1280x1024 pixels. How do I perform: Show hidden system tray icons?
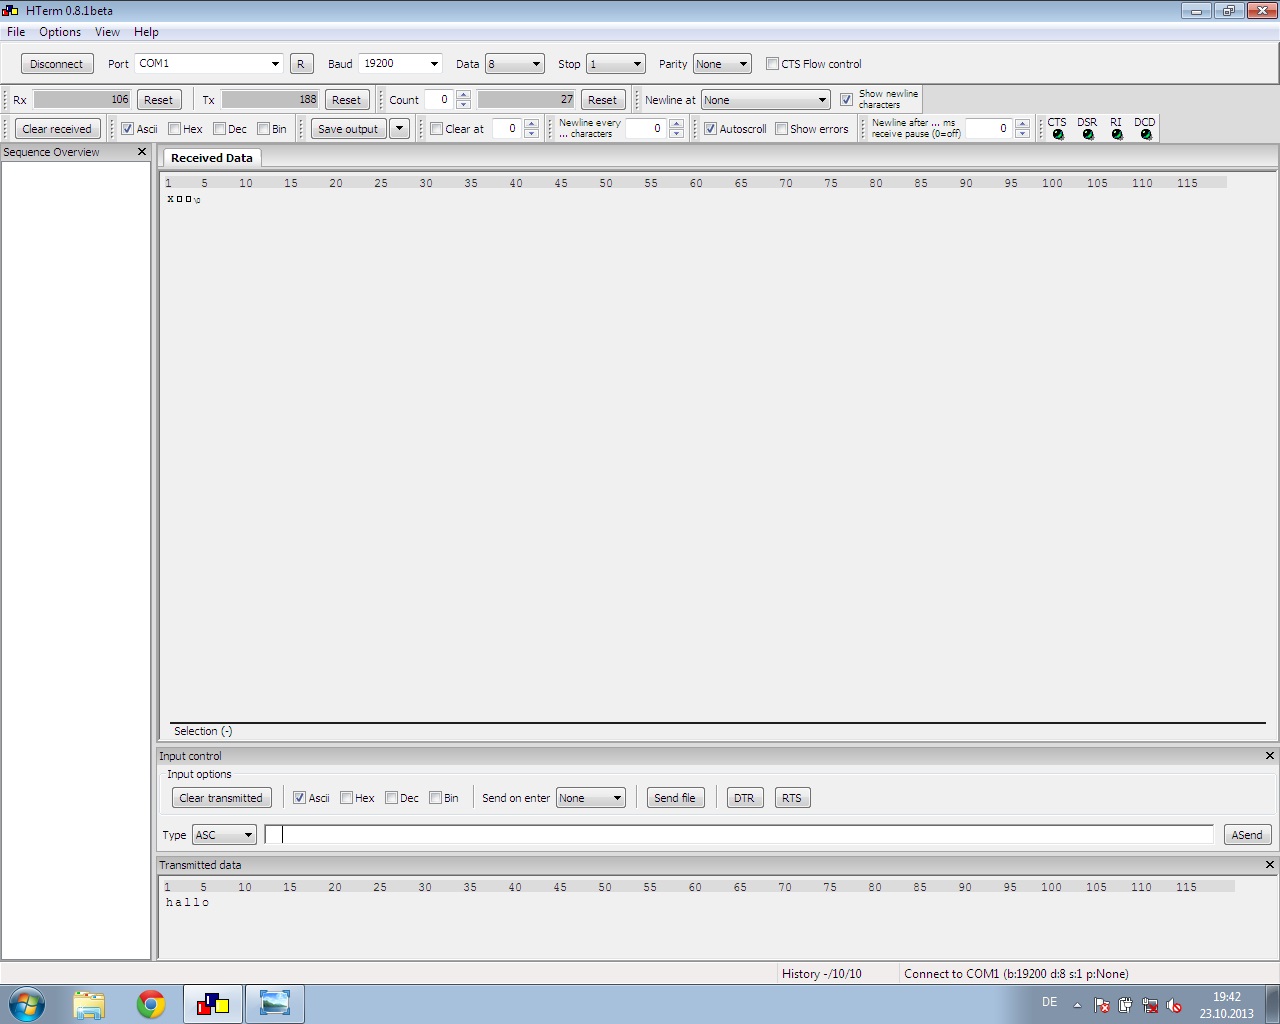1077,1005
